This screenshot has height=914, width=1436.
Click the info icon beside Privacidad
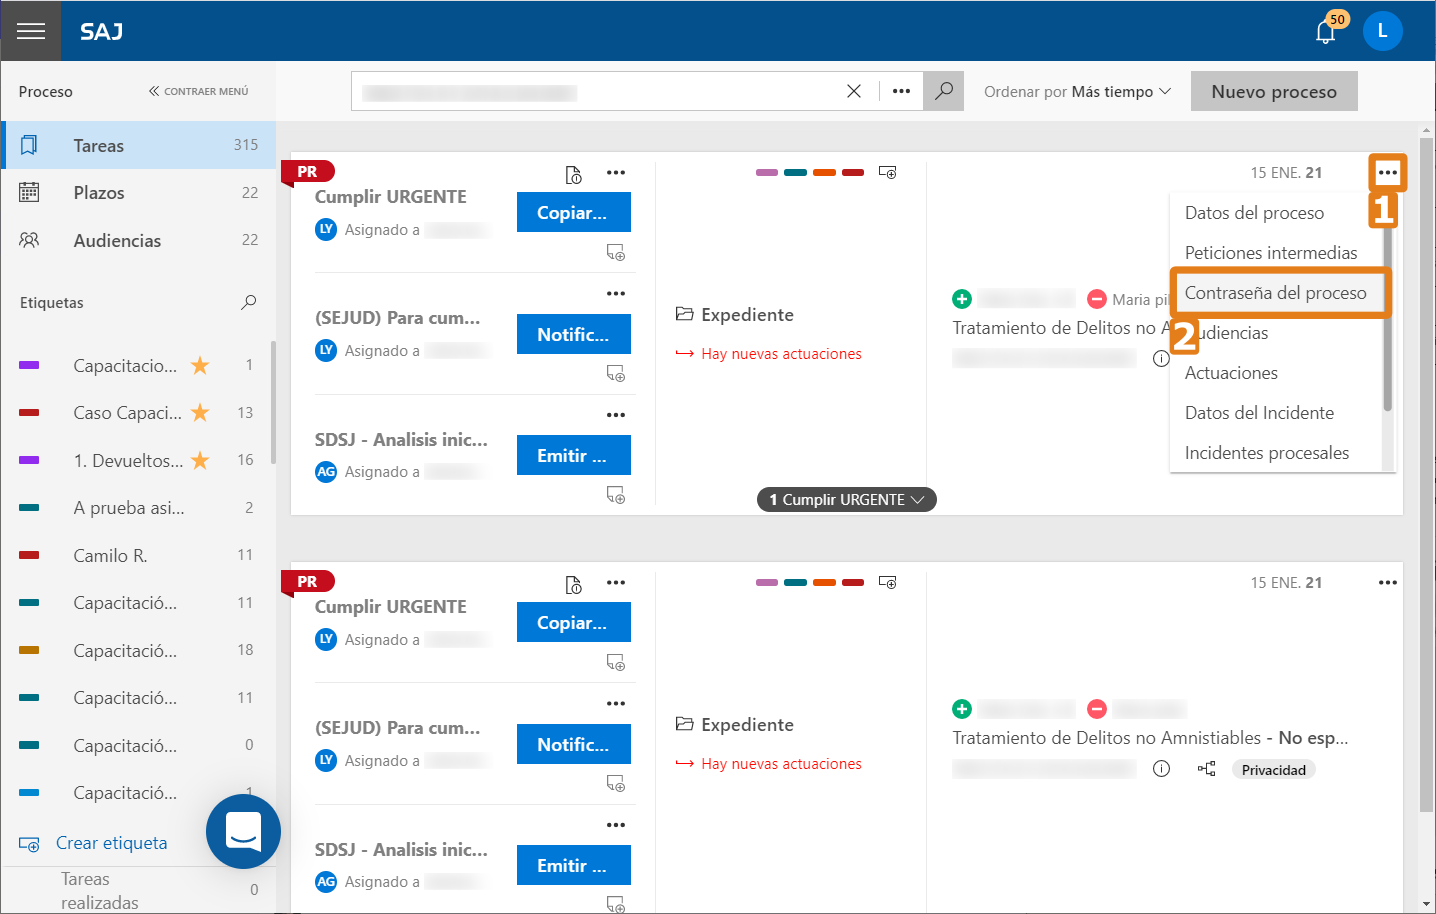(1161, 769)
